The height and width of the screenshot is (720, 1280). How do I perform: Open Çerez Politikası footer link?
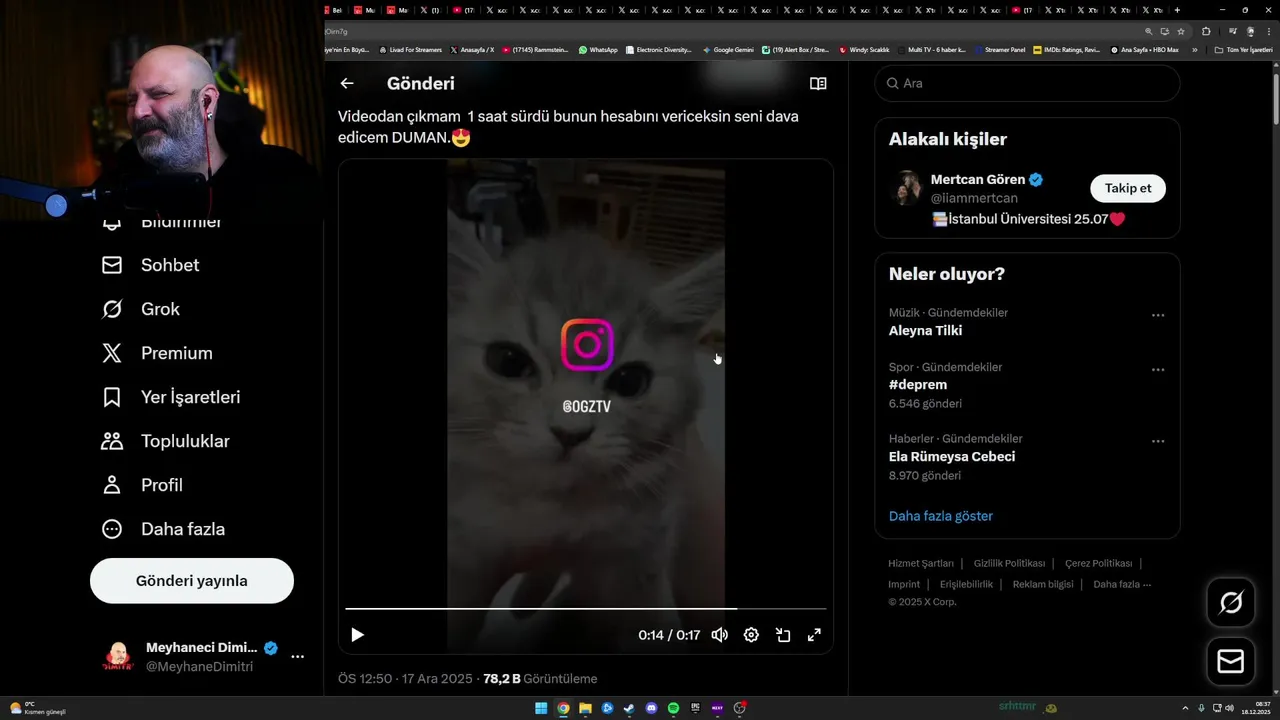[x=1098, y=563]
